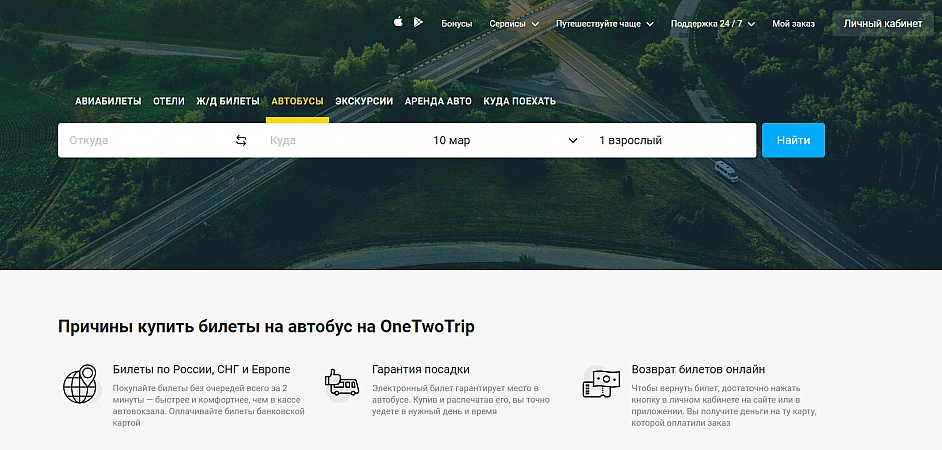Click the globe icon for tickets across Russia
Screen dimensions: 942x450
(x=79, y=383)
